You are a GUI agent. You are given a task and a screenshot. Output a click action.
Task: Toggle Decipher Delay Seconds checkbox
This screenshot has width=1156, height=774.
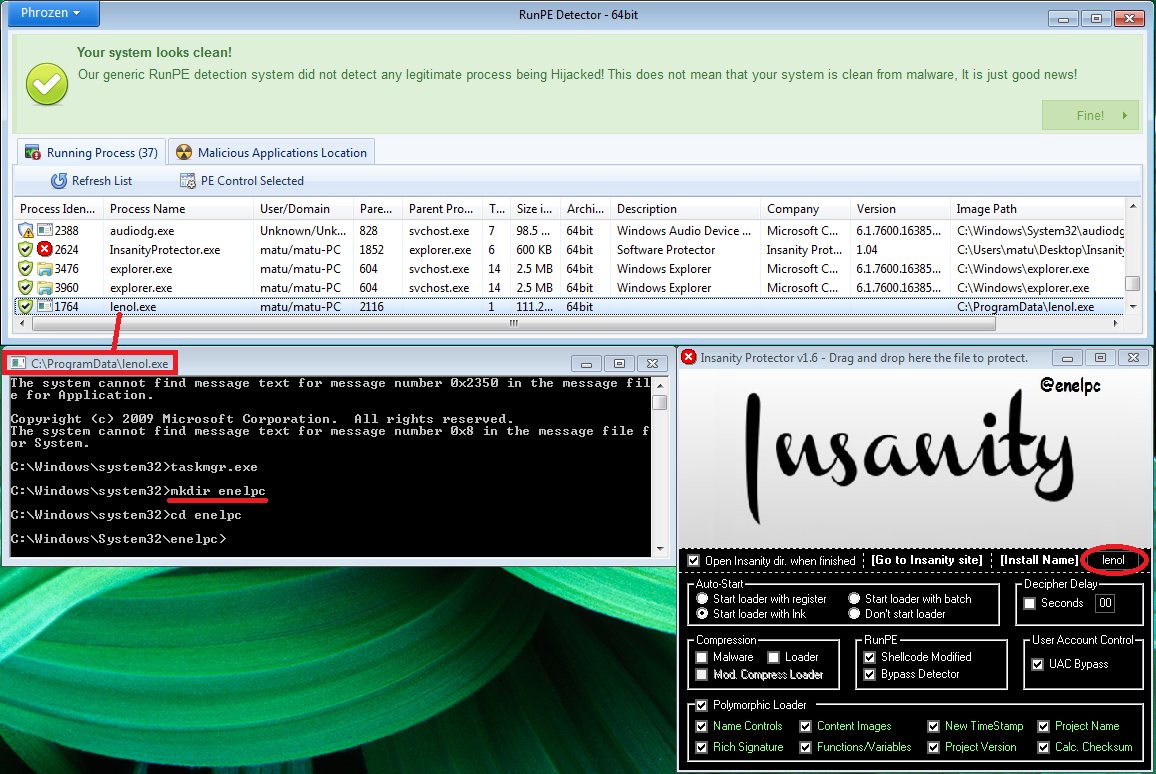(x=1029, y=603)
